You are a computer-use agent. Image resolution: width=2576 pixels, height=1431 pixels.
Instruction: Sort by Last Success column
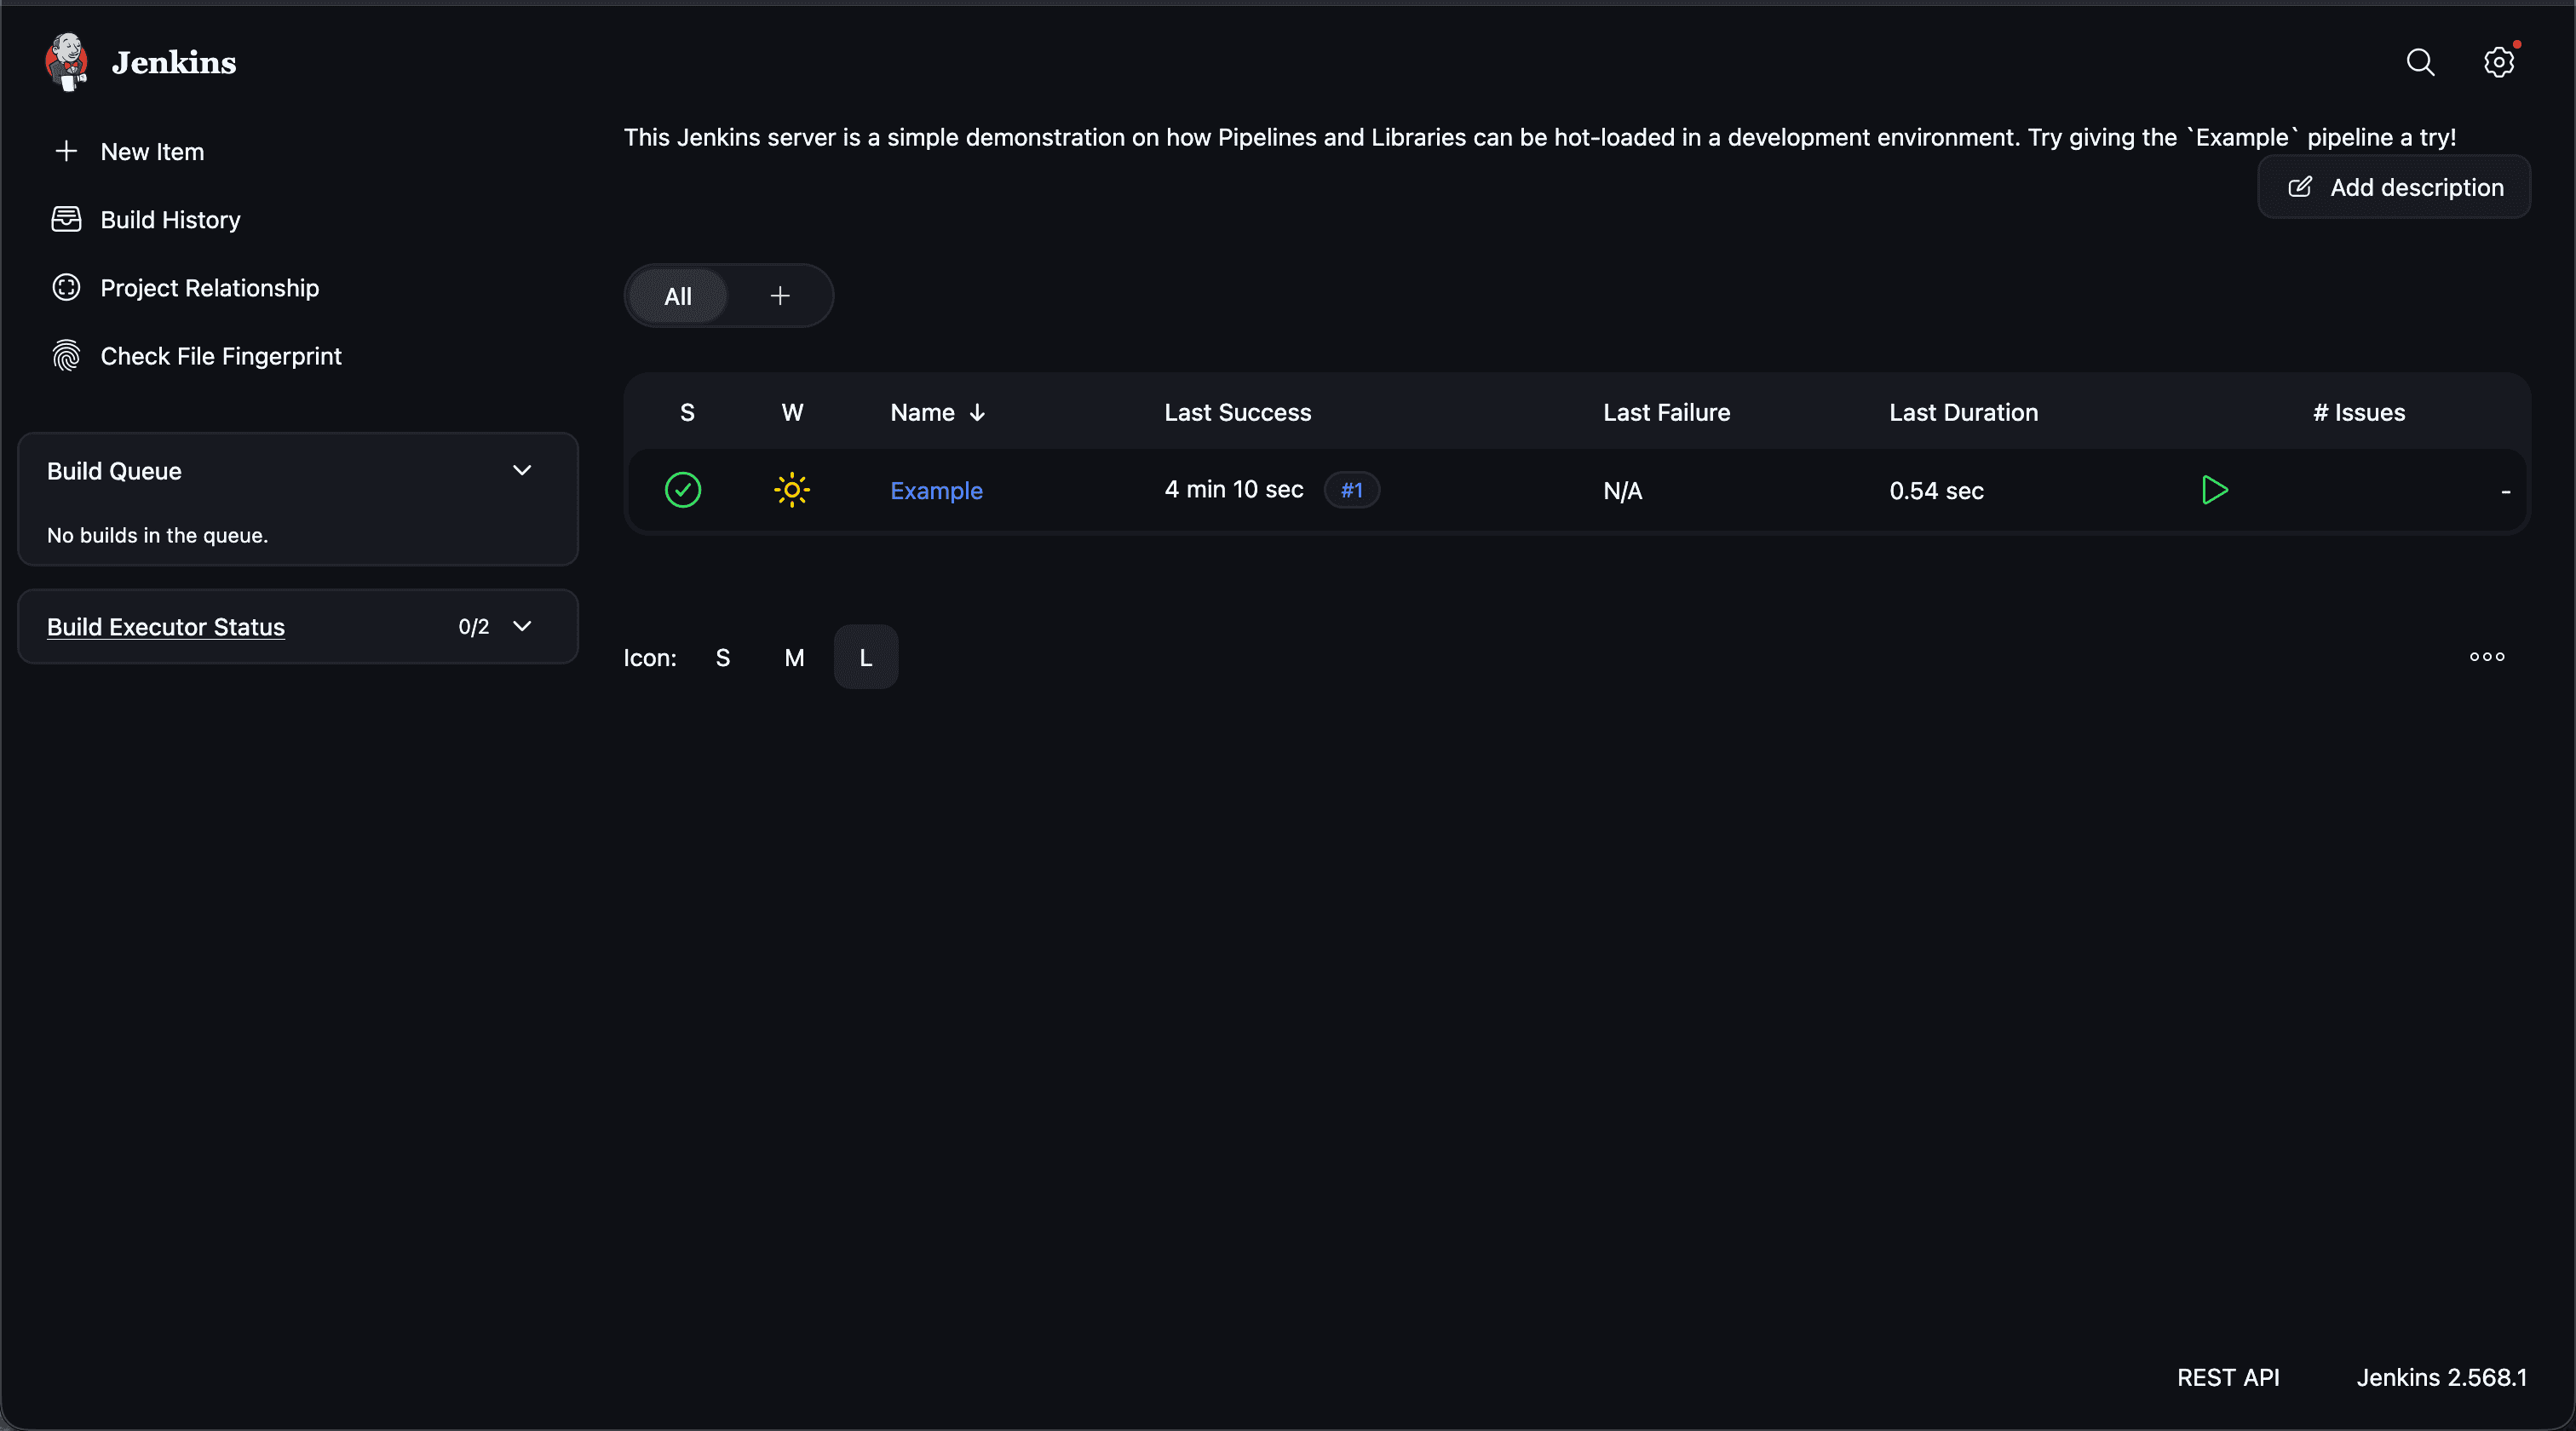(1237, 412)
